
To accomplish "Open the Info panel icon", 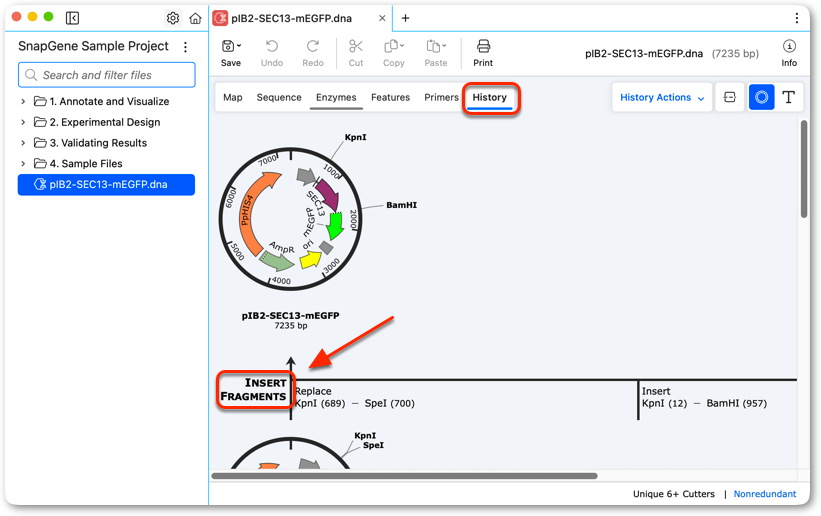I will (x=789, y=46).
